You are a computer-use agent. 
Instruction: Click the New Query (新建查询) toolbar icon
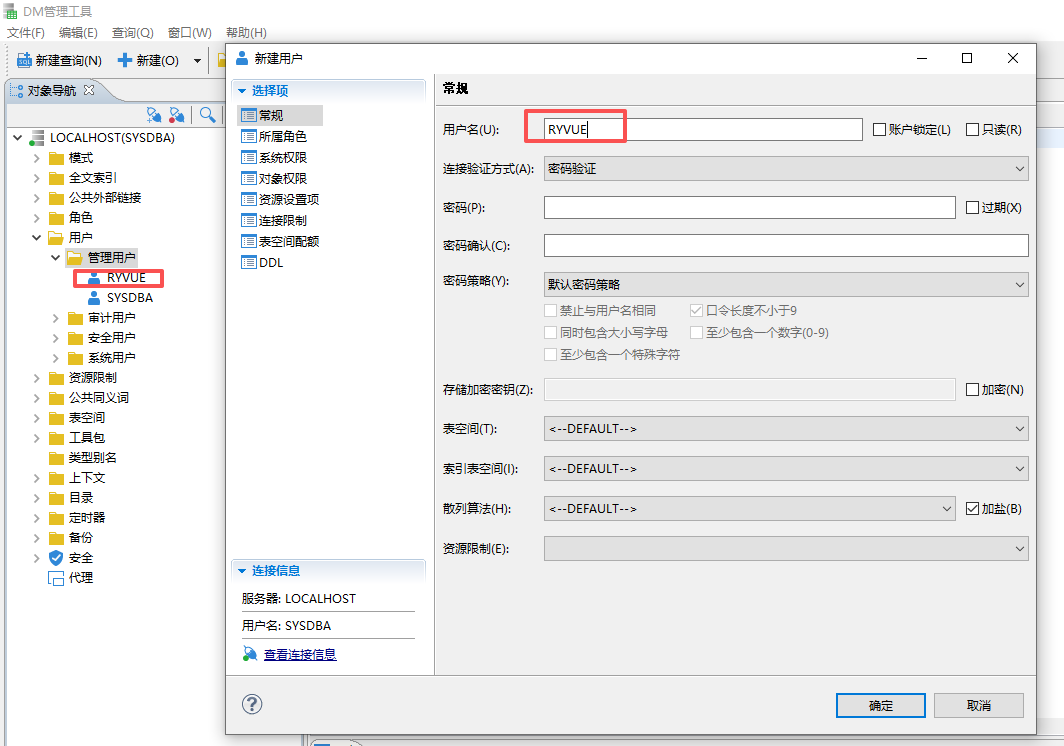(24, 60)
